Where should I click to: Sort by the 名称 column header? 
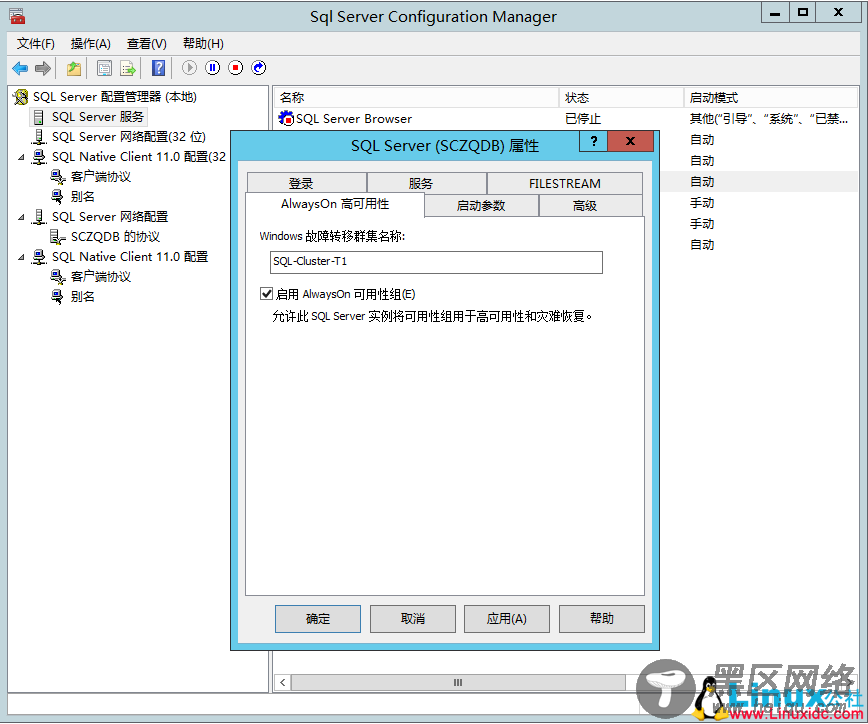pos(416,98)
